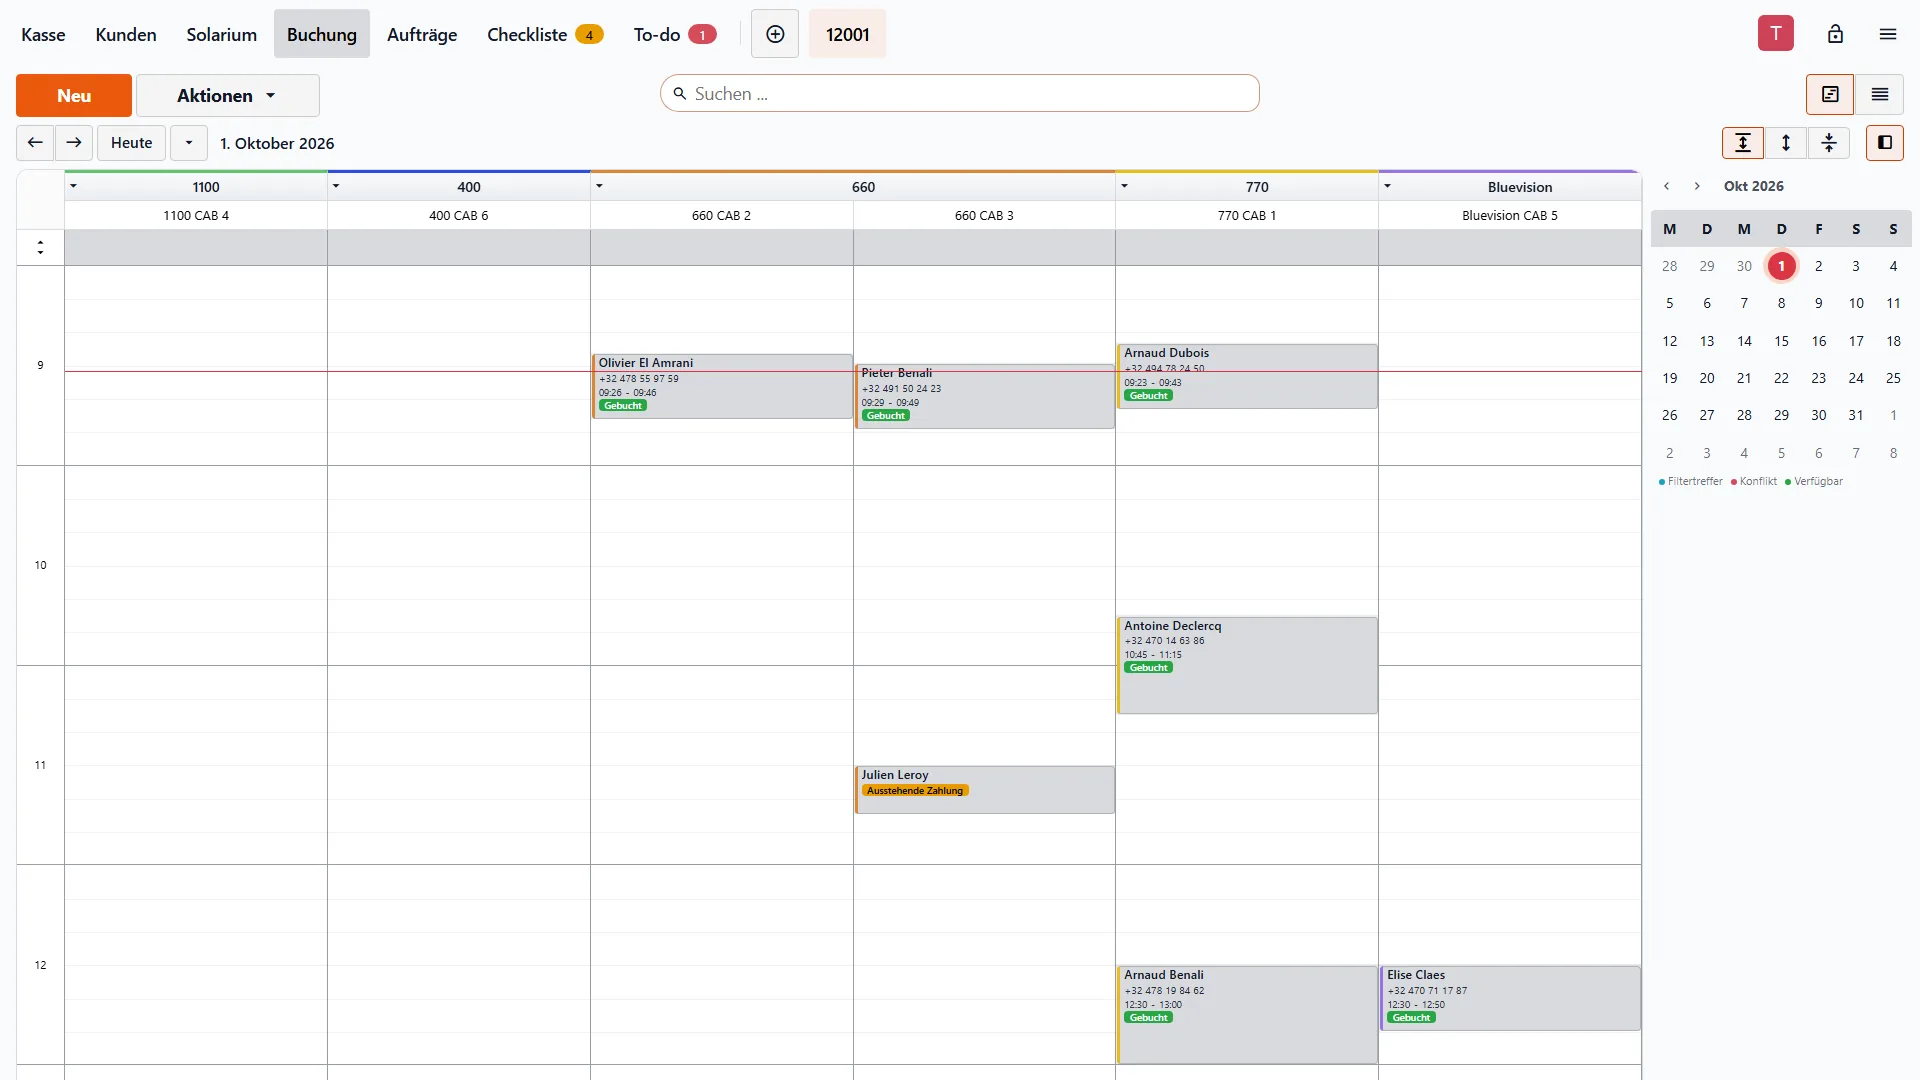Screen dimensions: 1920x1080
Task: Switch to list view icon
Action: pyautogui.click(x=1880, y=94)
